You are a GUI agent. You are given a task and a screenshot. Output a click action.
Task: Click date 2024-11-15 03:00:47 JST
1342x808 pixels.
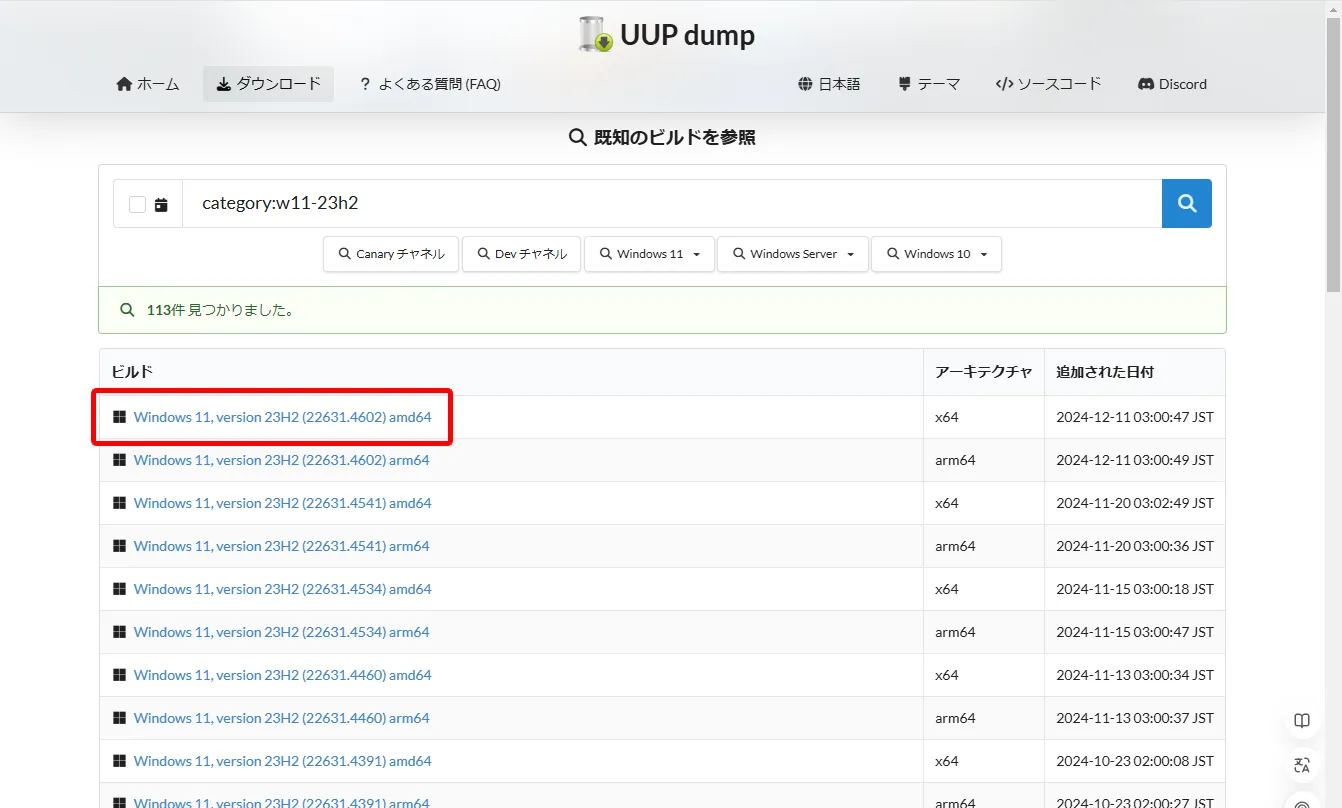[x=1135, y=632]
